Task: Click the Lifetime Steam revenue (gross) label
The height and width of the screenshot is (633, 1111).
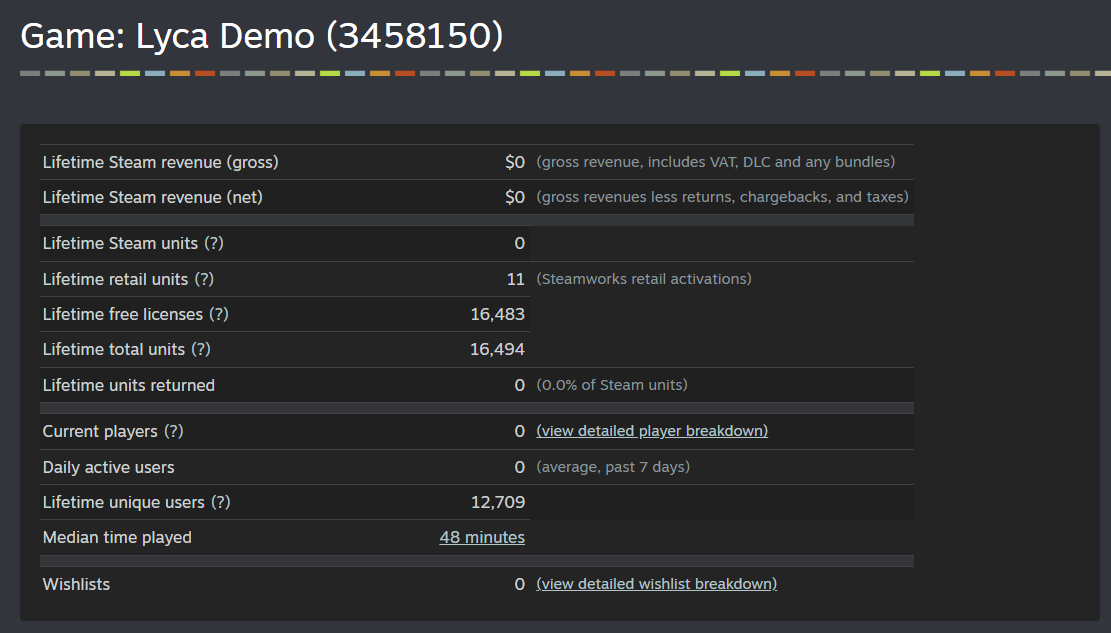Action: point(161,162)
